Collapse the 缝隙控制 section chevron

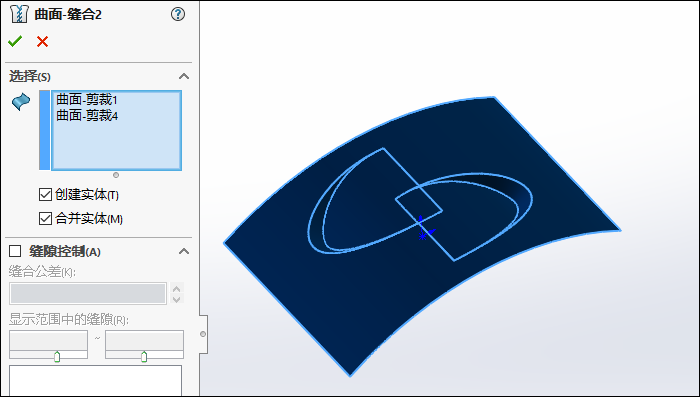184,251
